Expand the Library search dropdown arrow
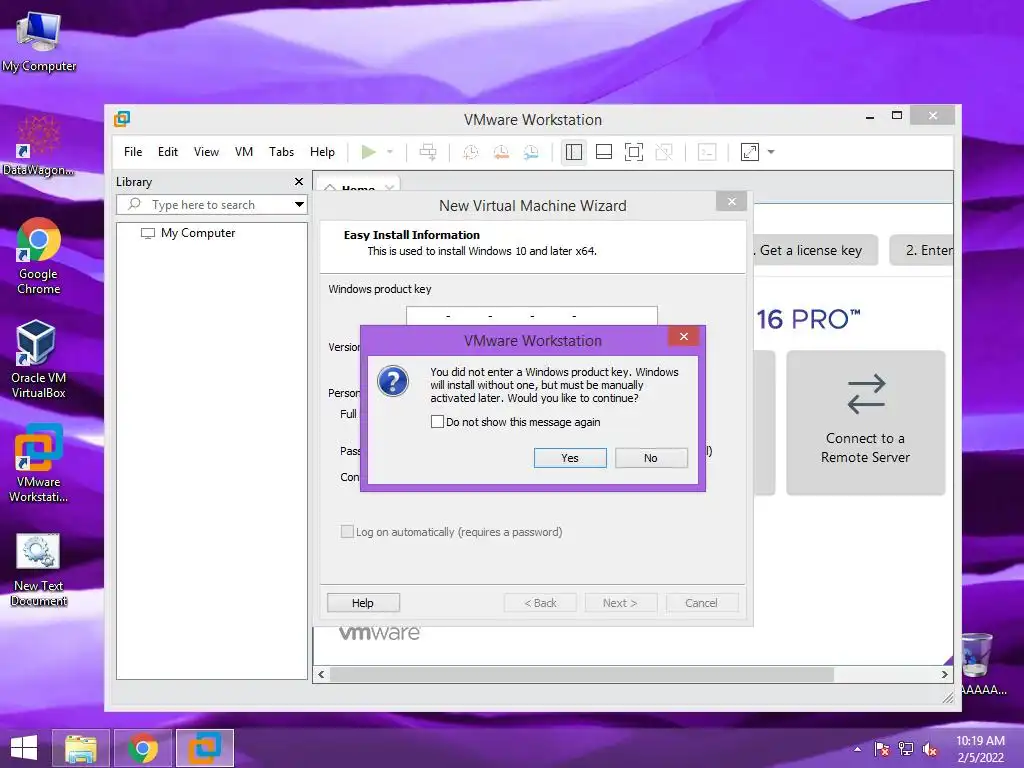This screenshot has height=768, width=1024. coord(299,204)
